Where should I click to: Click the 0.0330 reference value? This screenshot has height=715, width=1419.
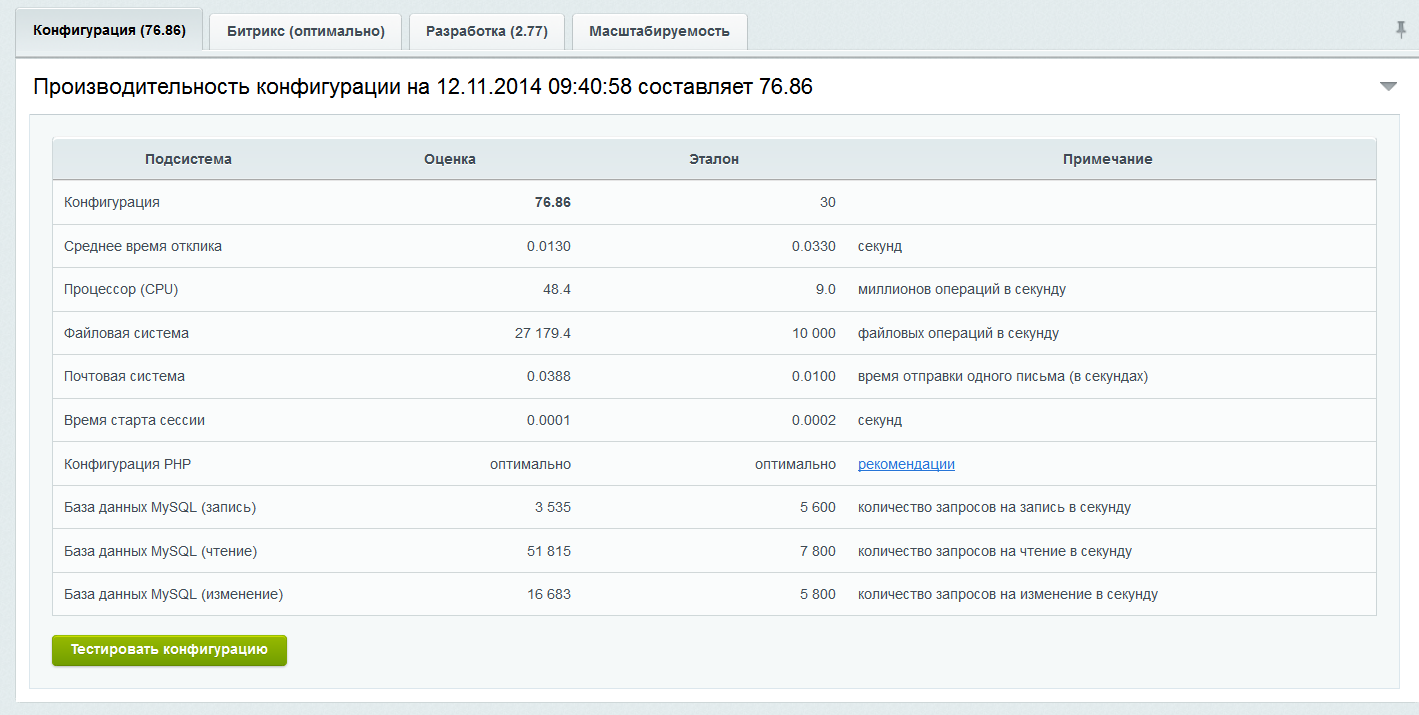(x=814, y=246)
